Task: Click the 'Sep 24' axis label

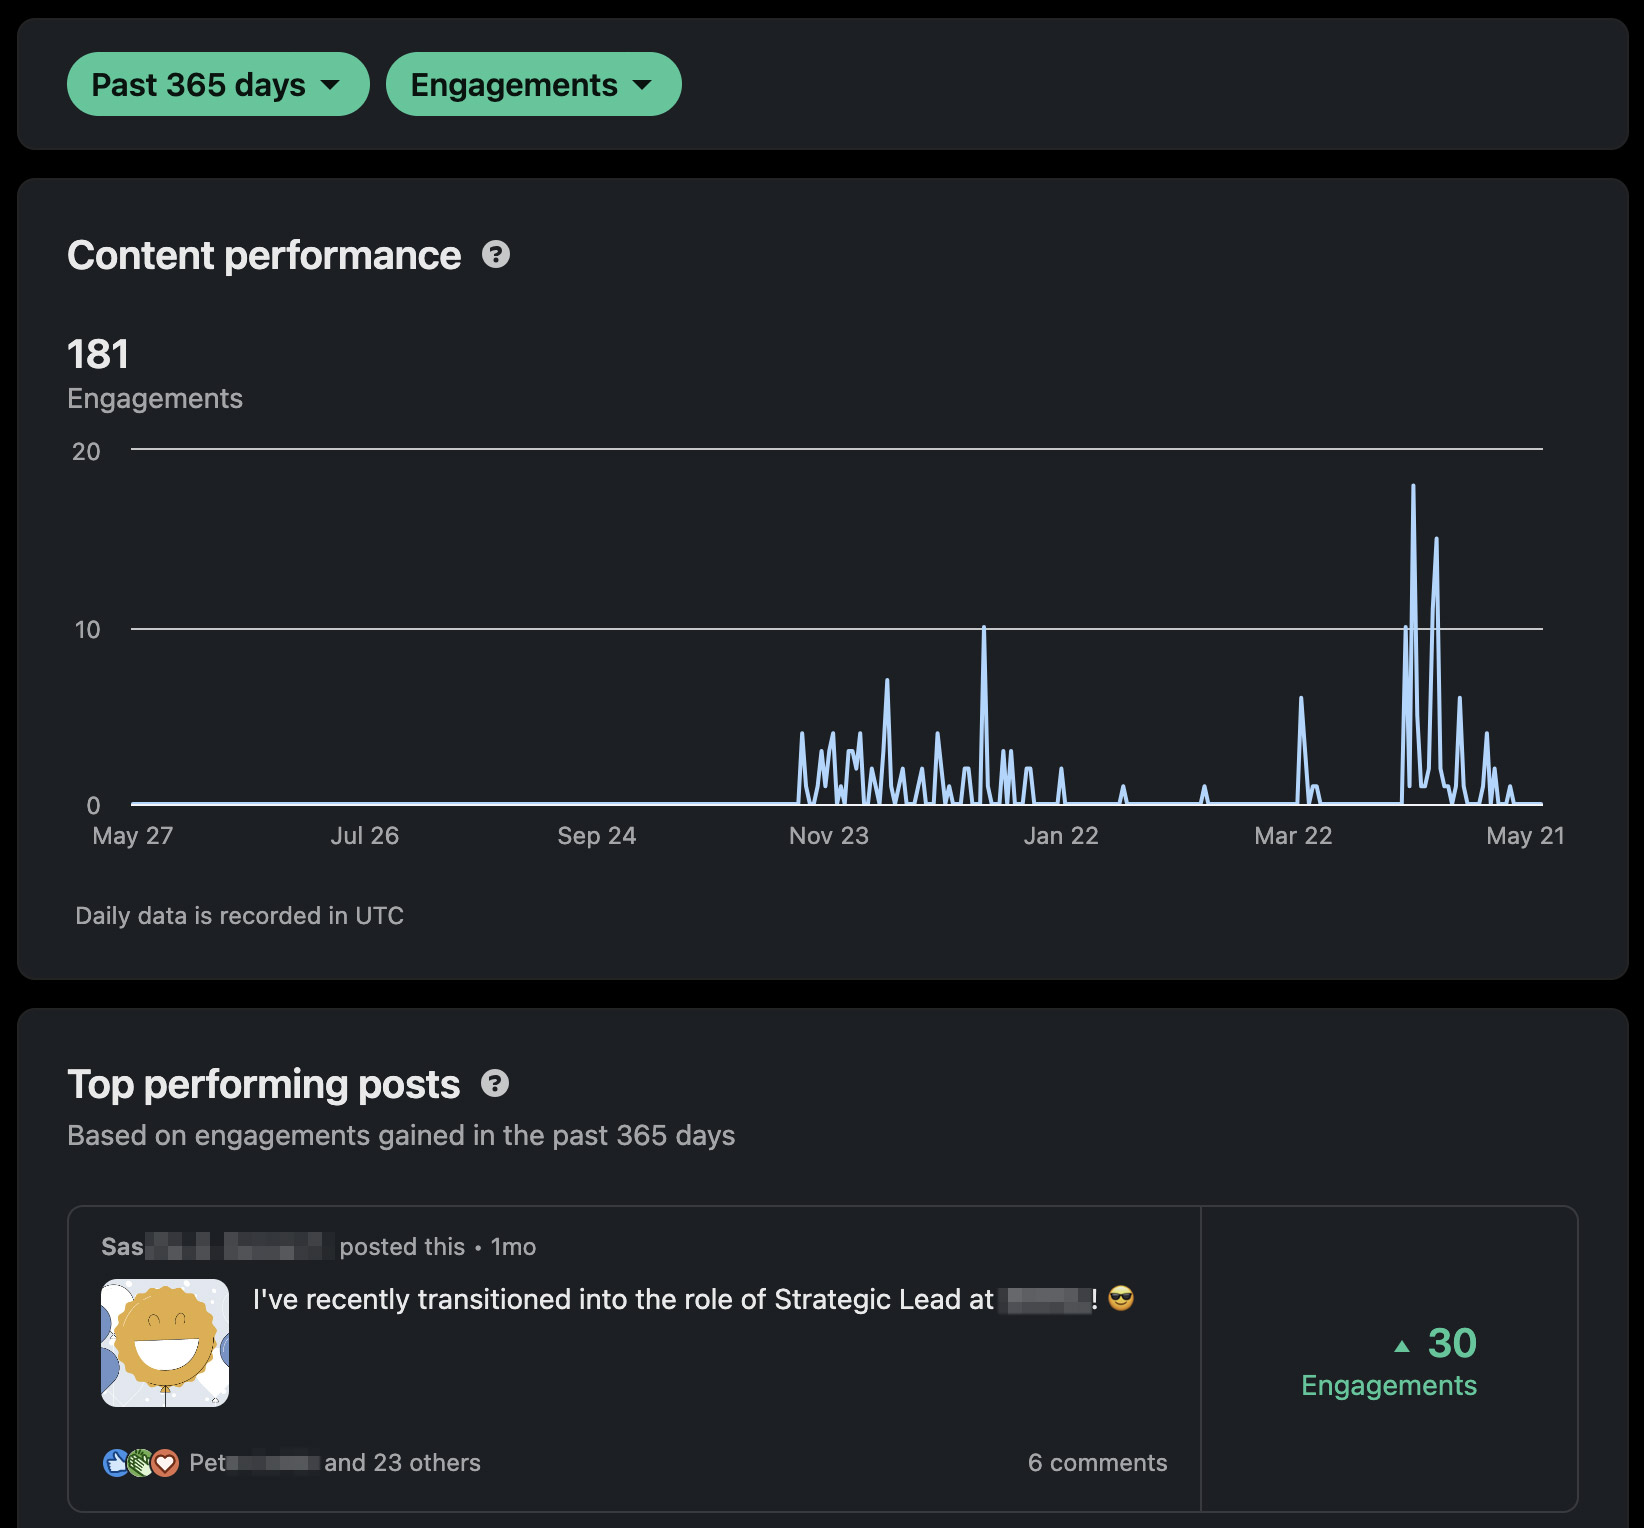Action: point(597,836)
